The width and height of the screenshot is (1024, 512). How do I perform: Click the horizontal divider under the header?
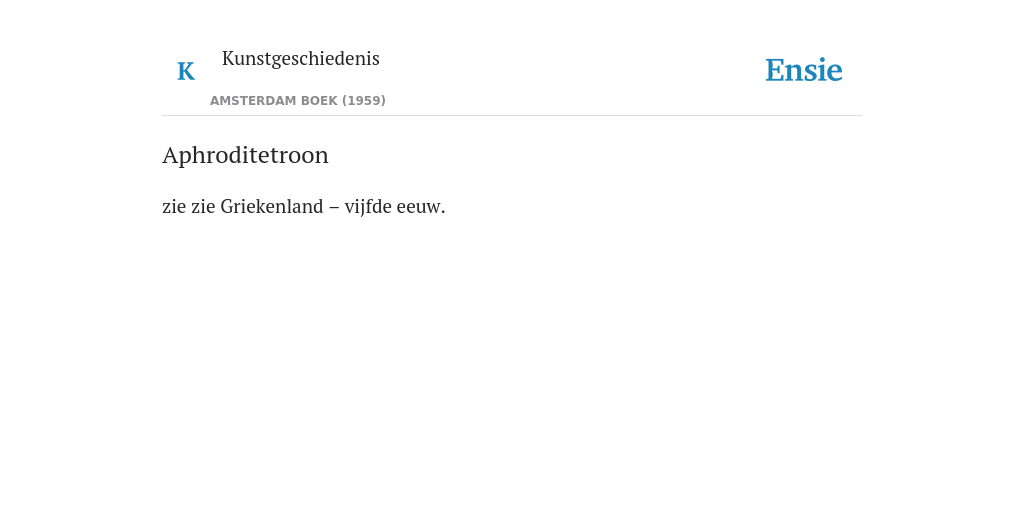pos(512,116)
